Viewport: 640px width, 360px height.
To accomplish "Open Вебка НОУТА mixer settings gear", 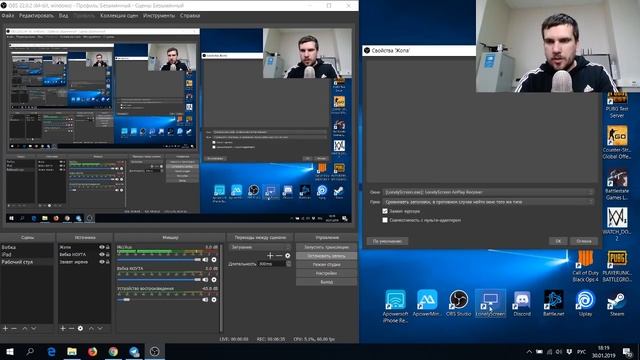I will point(214,280).
